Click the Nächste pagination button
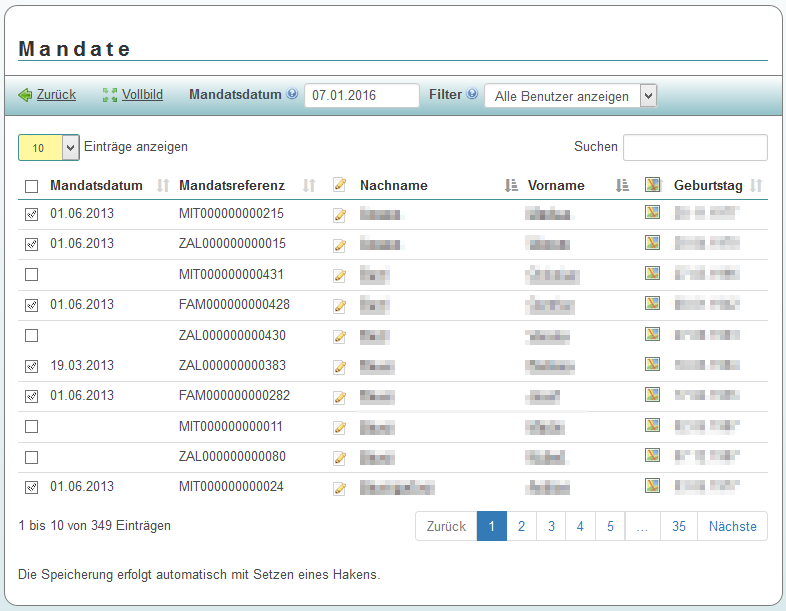This screenshot has height=611, width=786. tap(733, 526)
